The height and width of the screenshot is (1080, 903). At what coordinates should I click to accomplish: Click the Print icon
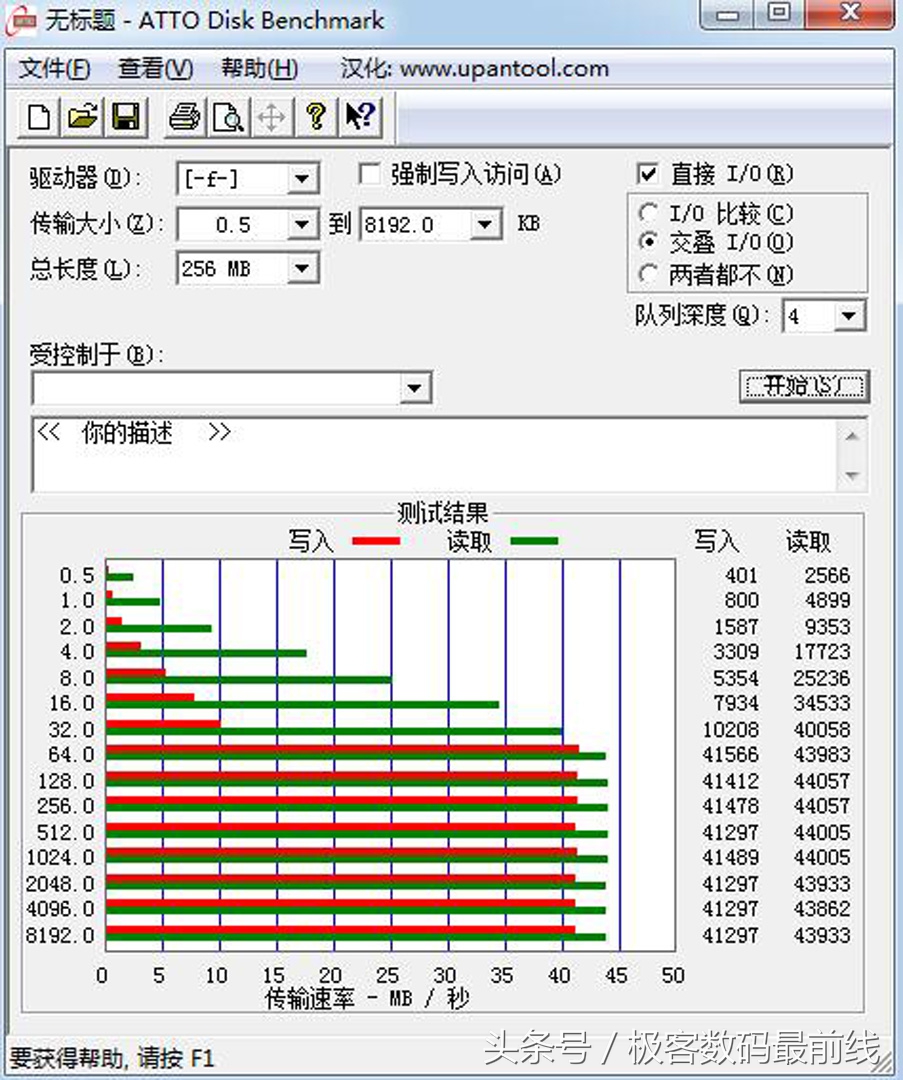click(x=183, y=117)
